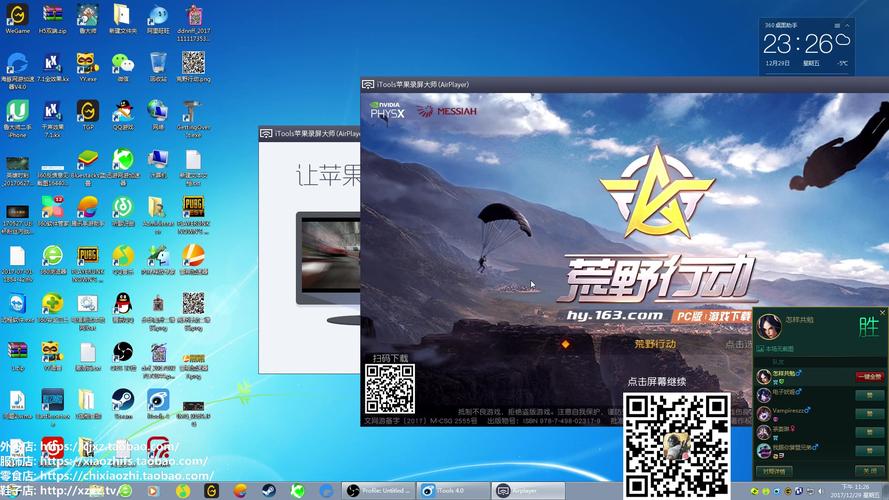Viewport: 889px width, 500px height.
Task: Open the new folder on desktop
Action: pyautogui.click(x=122, y=18)
